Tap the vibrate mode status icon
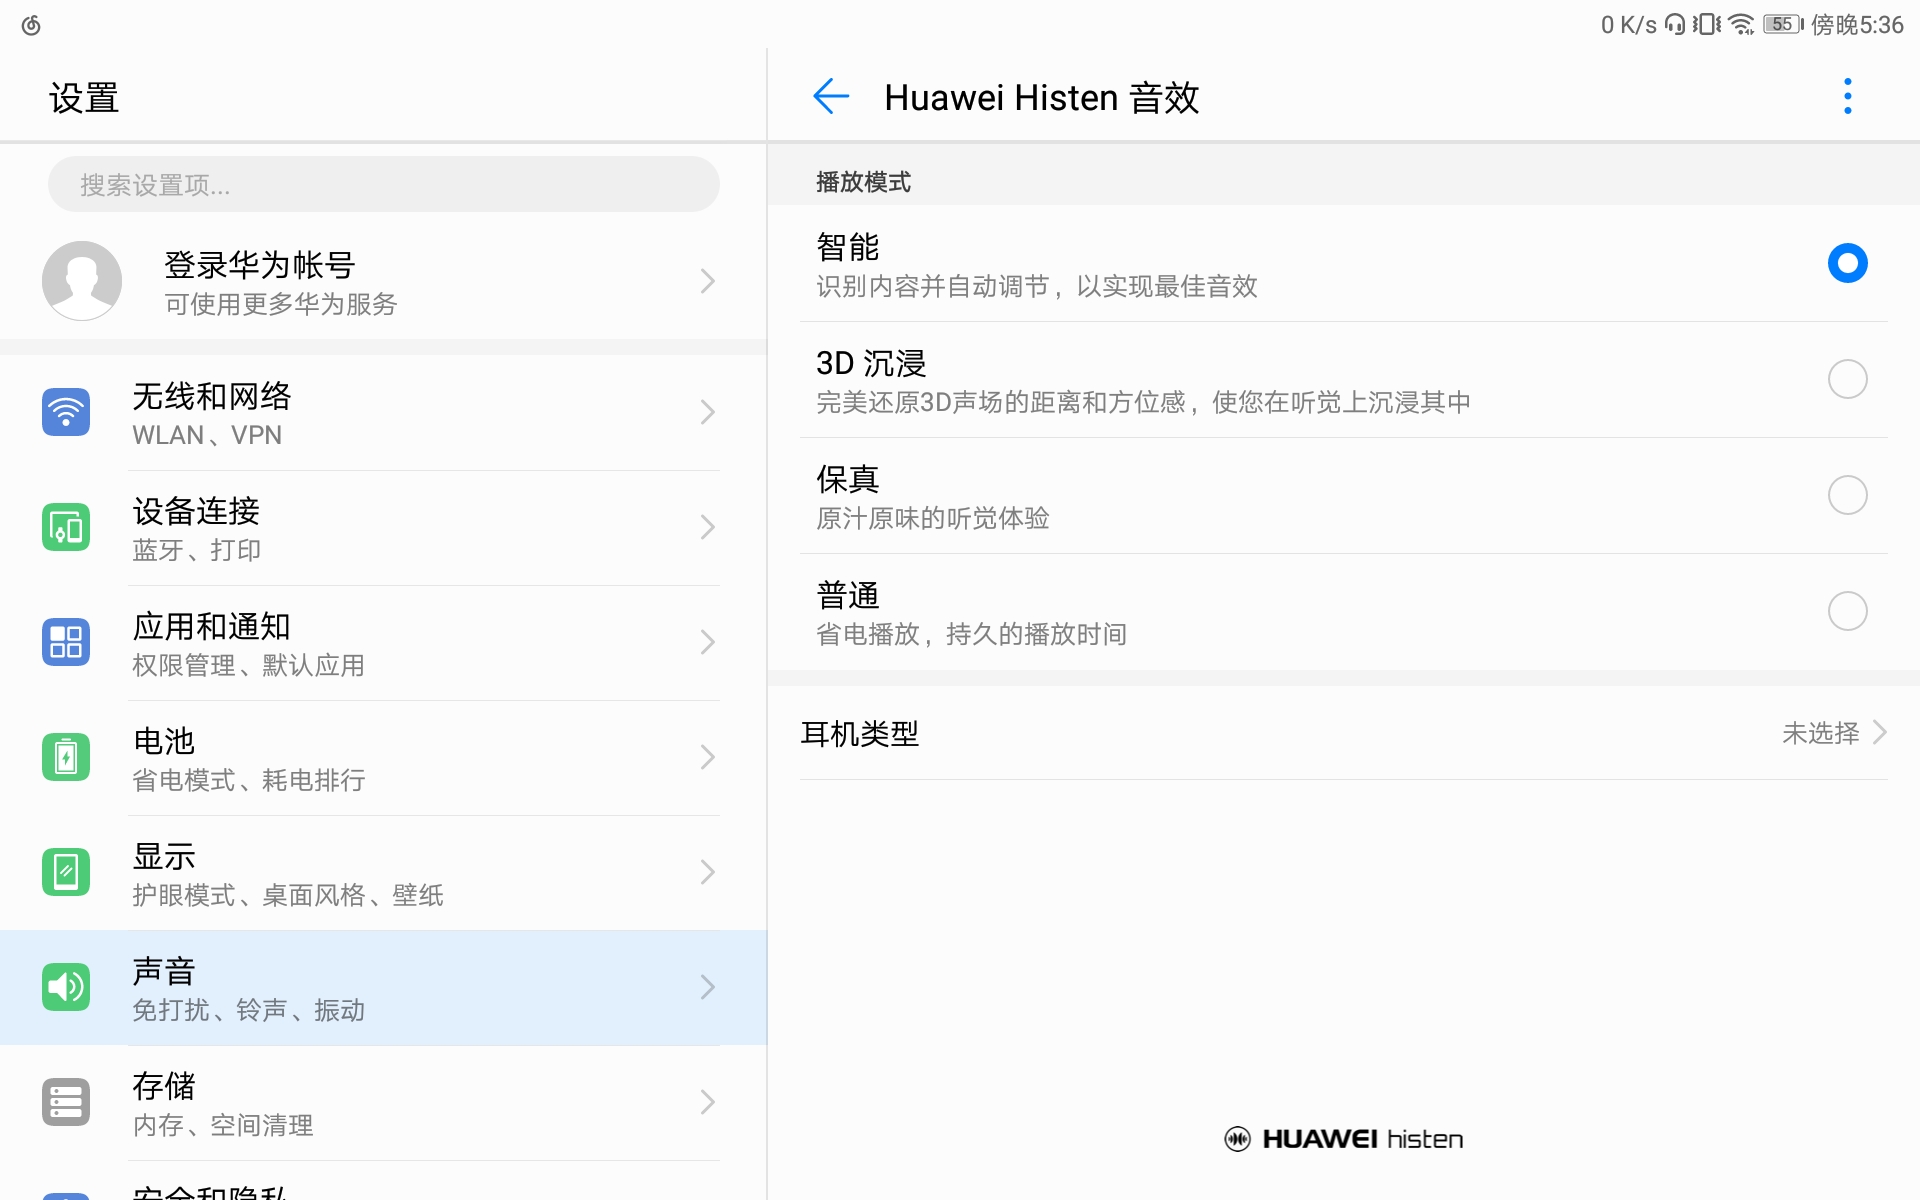Screen dimensions: 1920x1200 coord(1707,24)
